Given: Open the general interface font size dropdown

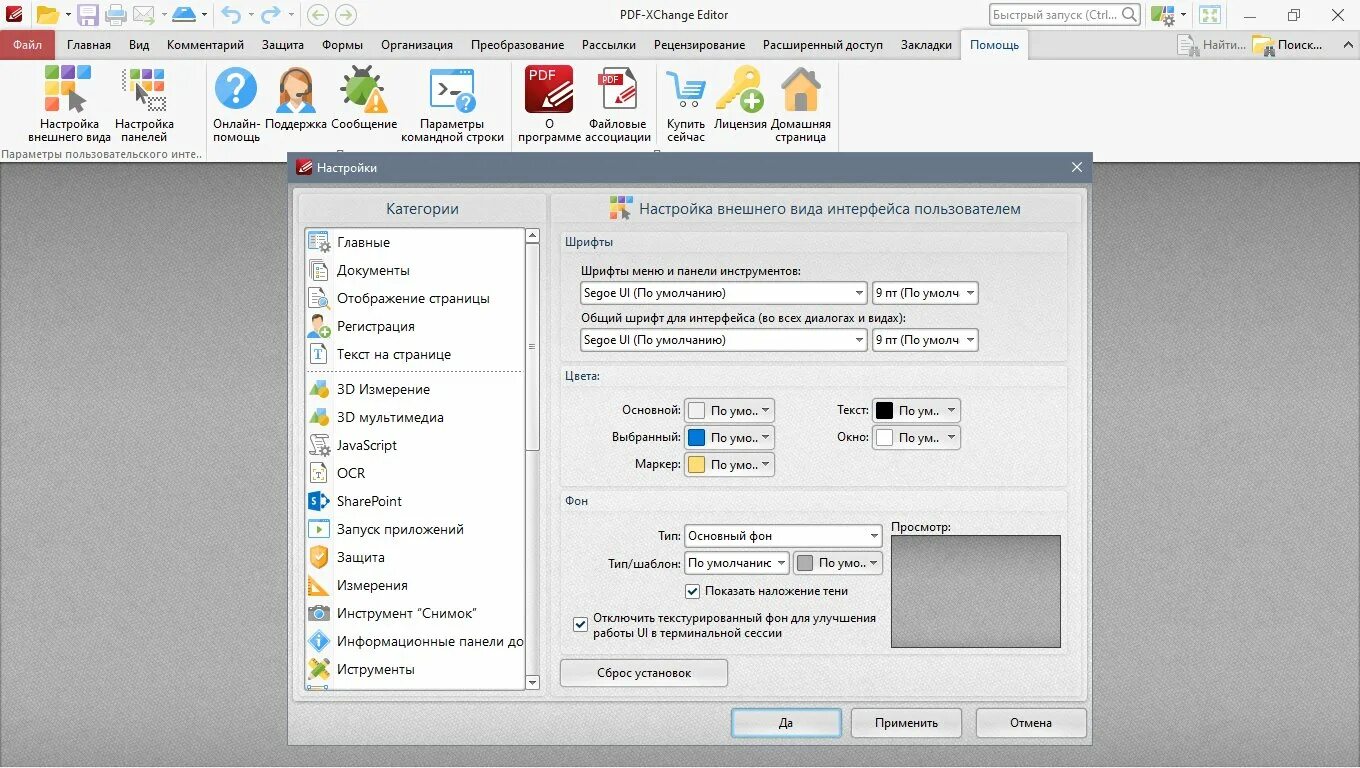Looking at the screenshot, I should click(x=925, y=340).
